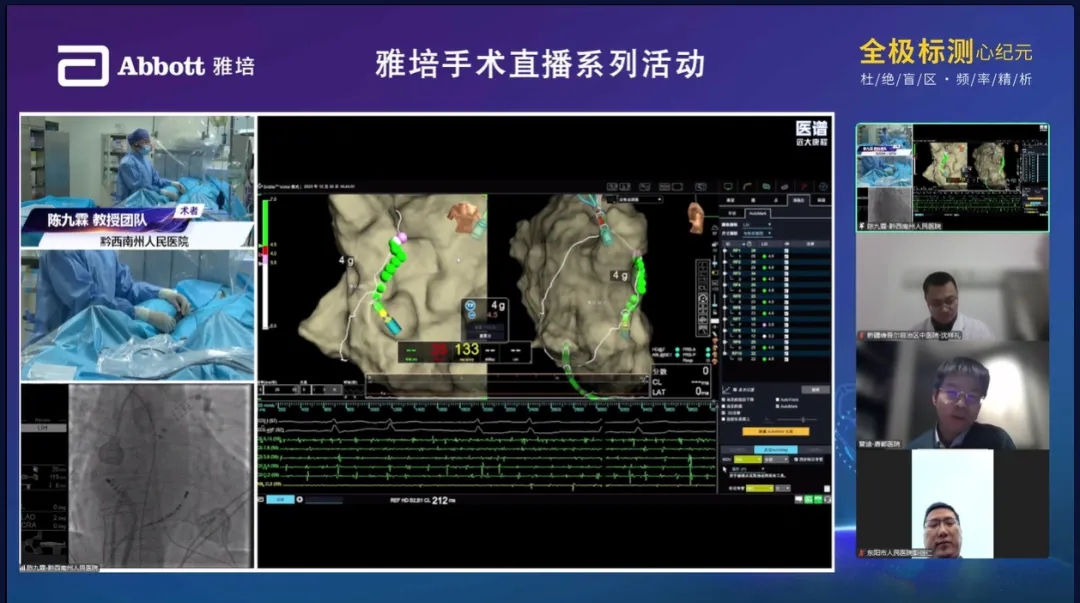Click the help question-mark icon in top toolbar
This screenshot has width=1080, height=603.
click(x=824, y=186)
